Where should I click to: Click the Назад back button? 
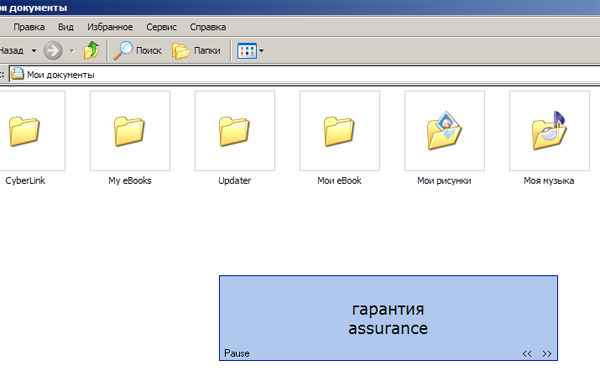(11, 50)
